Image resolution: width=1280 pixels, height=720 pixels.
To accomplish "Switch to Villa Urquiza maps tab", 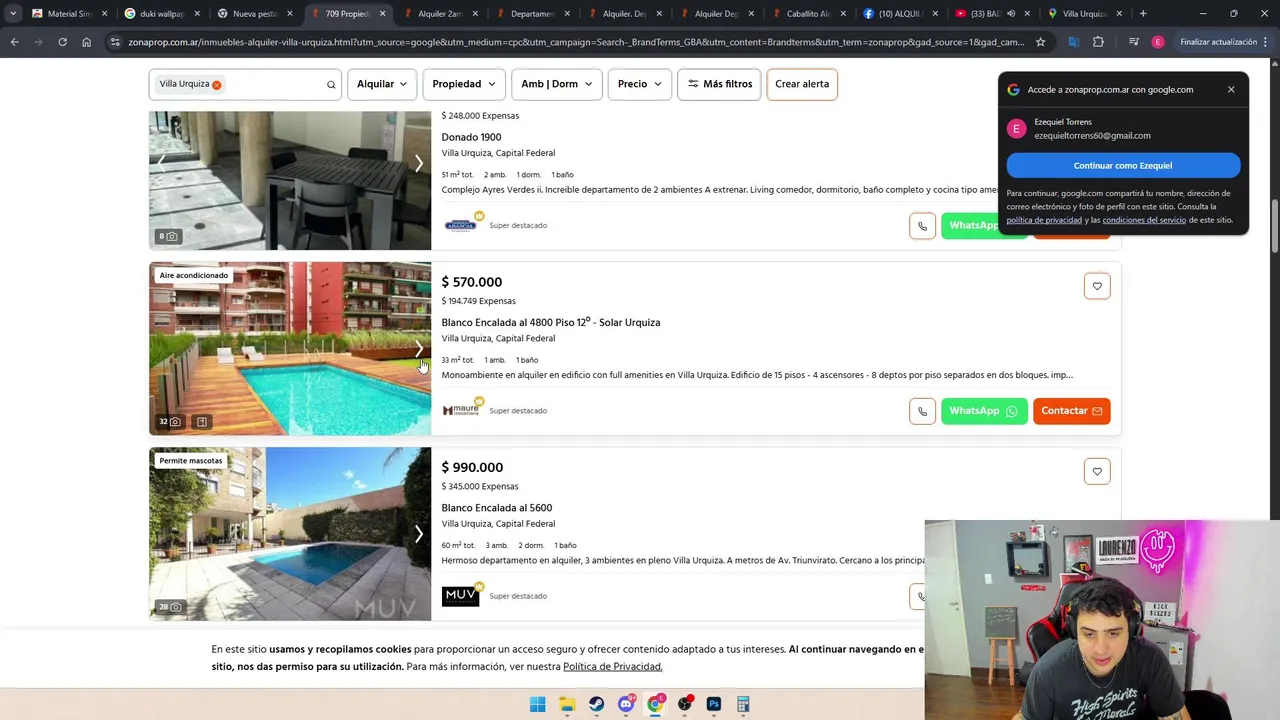I will 1086,14.
